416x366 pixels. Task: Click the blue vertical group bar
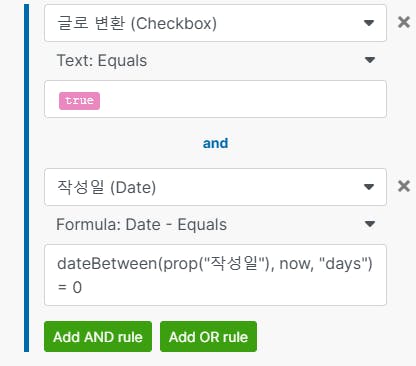[27, 178]
